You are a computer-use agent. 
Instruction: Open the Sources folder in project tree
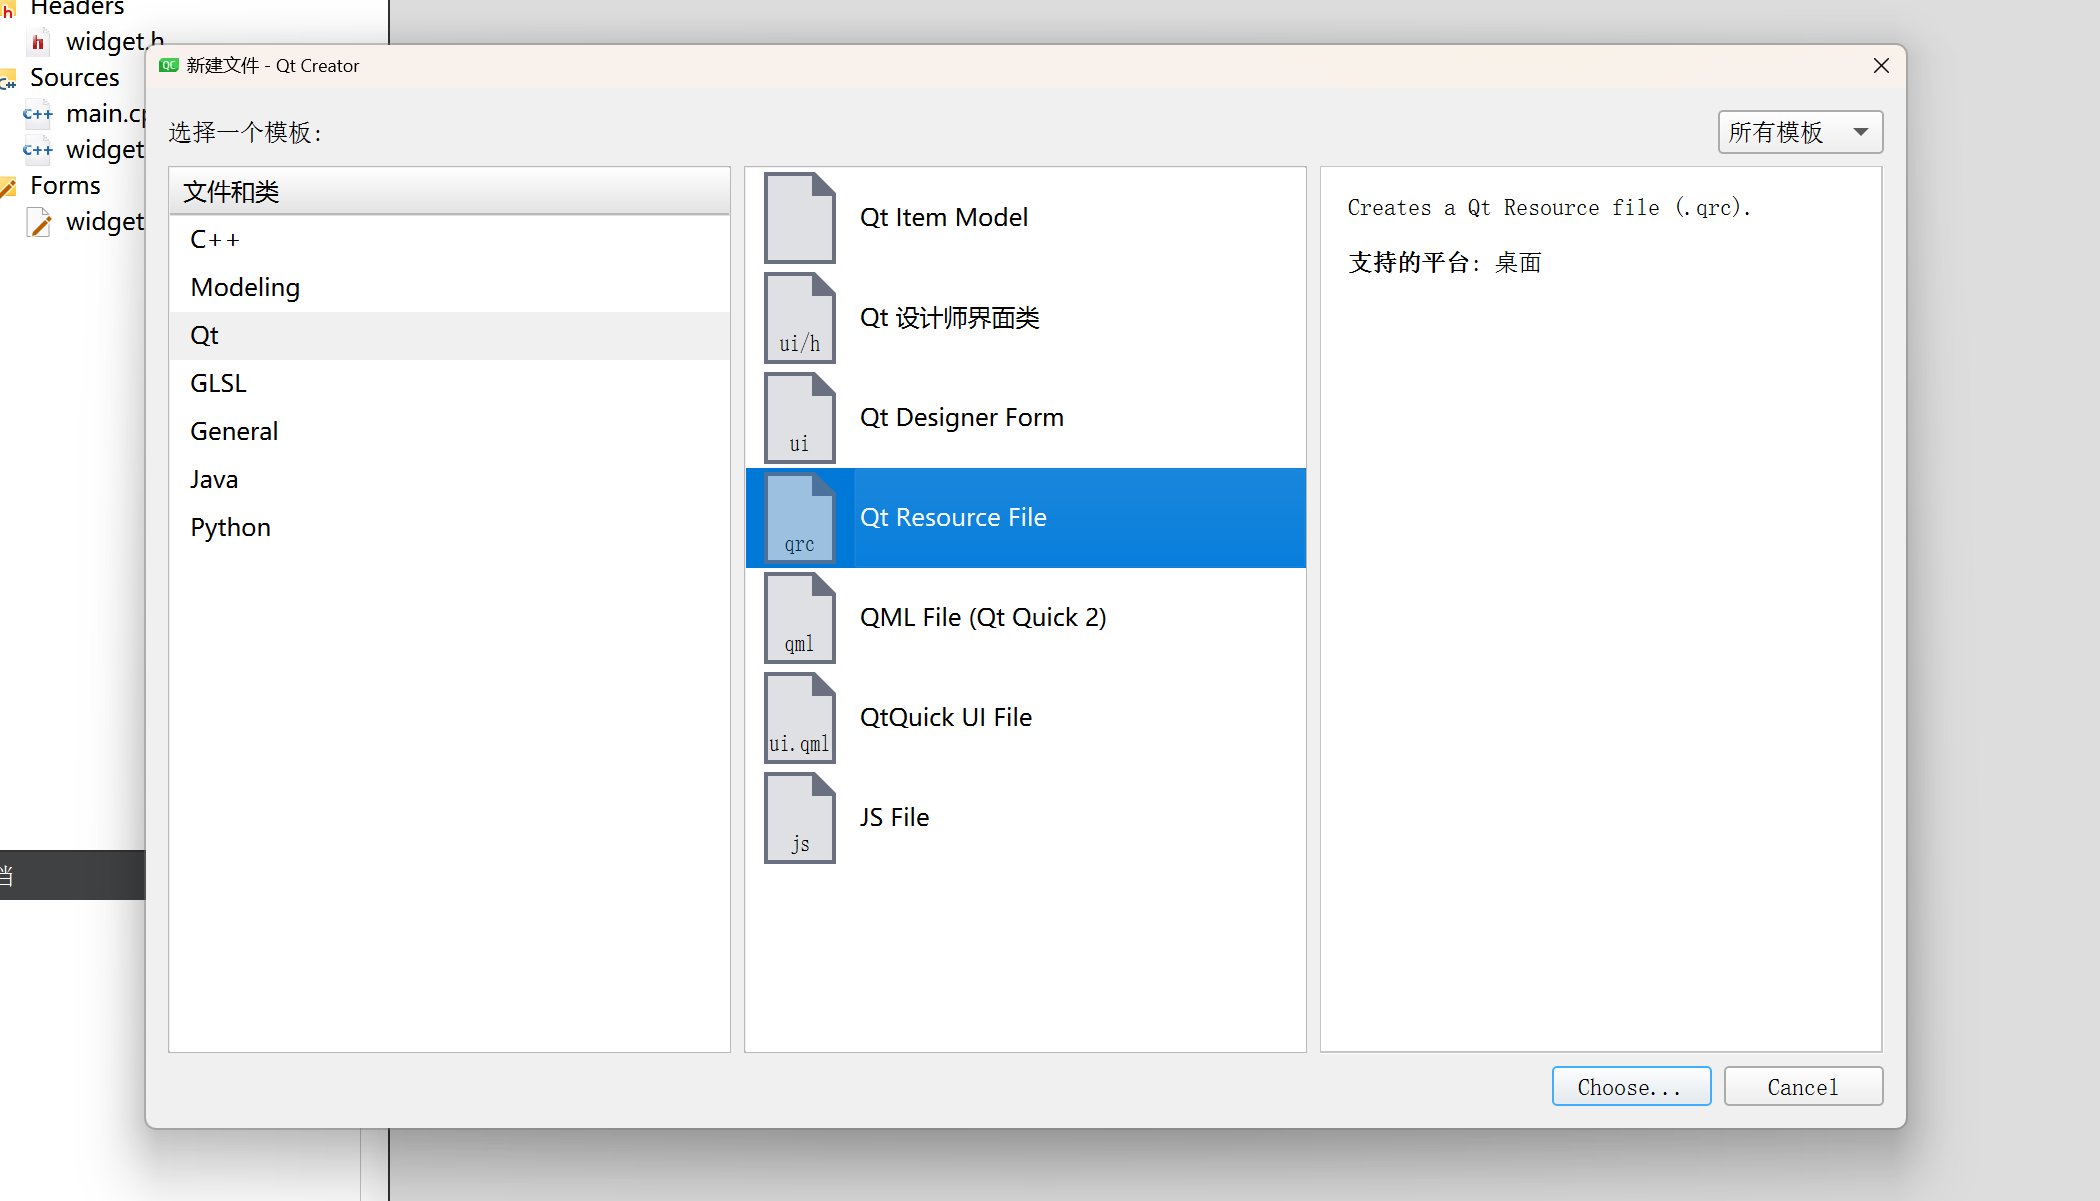pyautogui.click(x=74, y=78)
